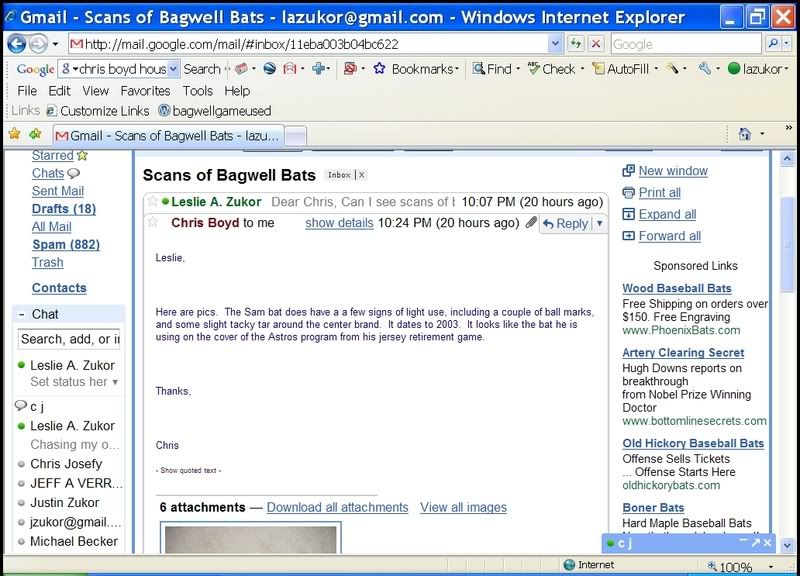The height and width of the screenshot is (576, 800).
Task: Click the New window icon
Action: click(629, 170)
